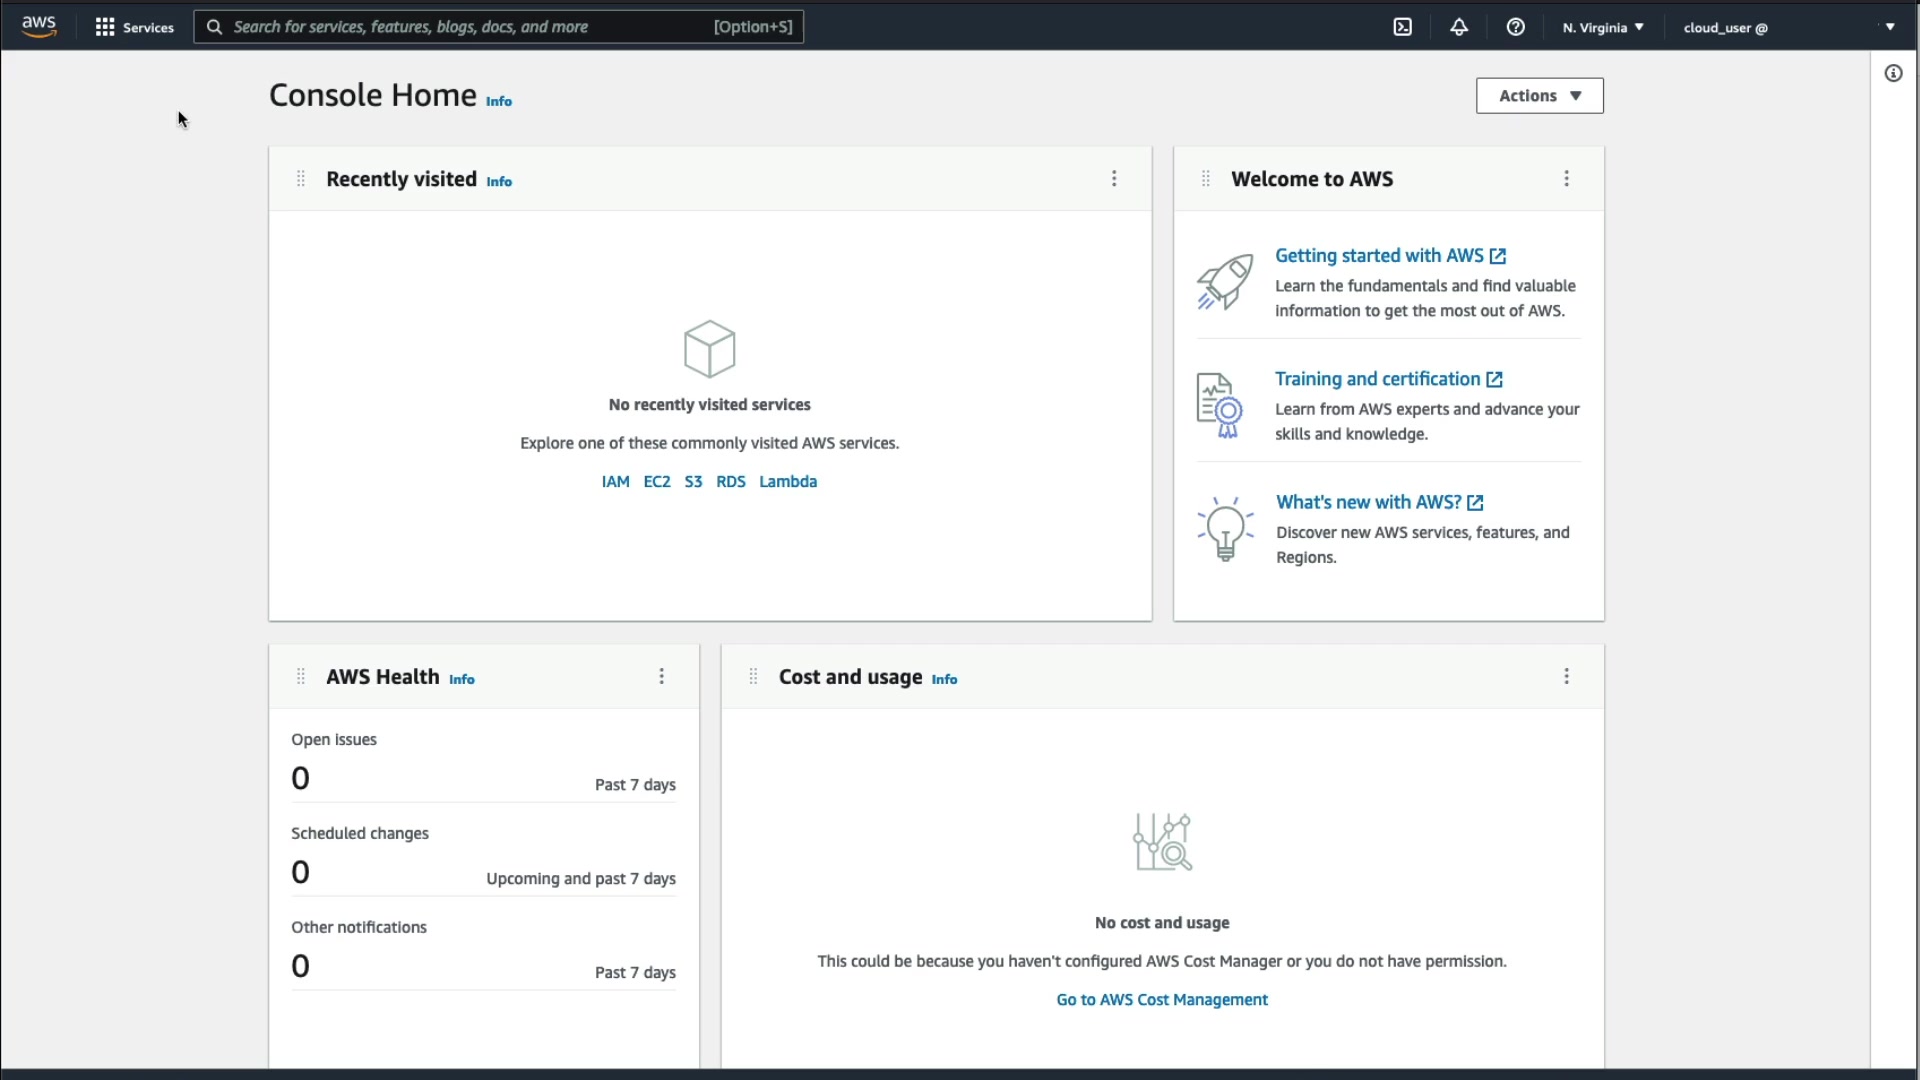Open the Recently visited widget options menu
This screenshot has height=1080, width=1920.
pos(1114,178)
